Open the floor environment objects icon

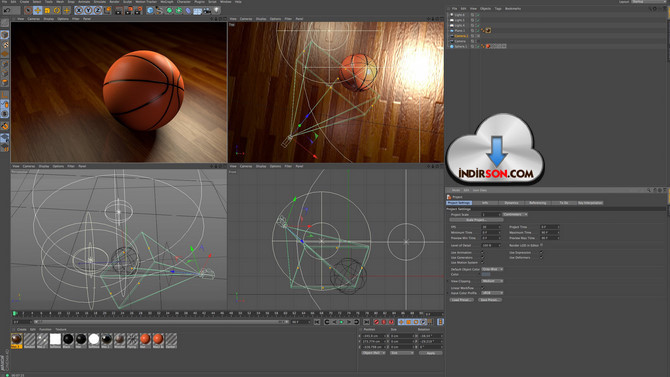[x=197, y=10]
